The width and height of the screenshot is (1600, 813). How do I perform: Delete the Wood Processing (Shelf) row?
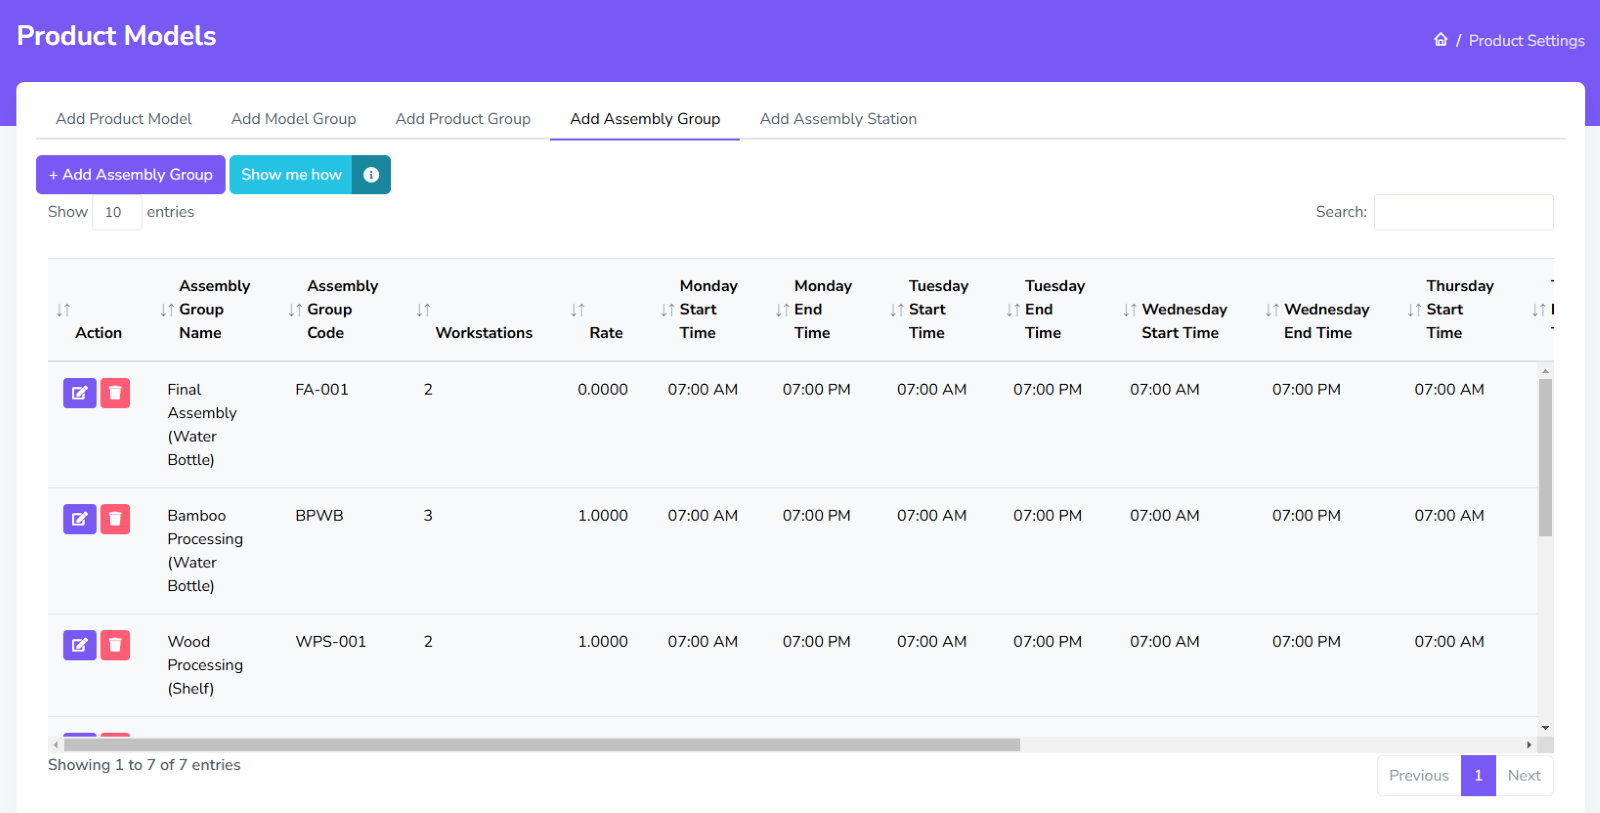(x=115, y=645)
